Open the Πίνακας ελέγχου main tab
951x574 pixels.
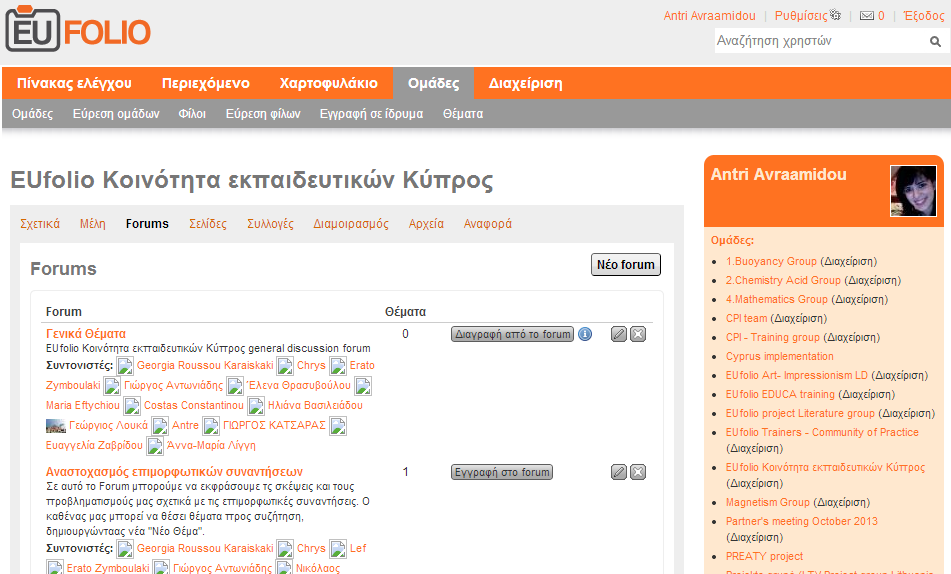[x=74, y=83]
